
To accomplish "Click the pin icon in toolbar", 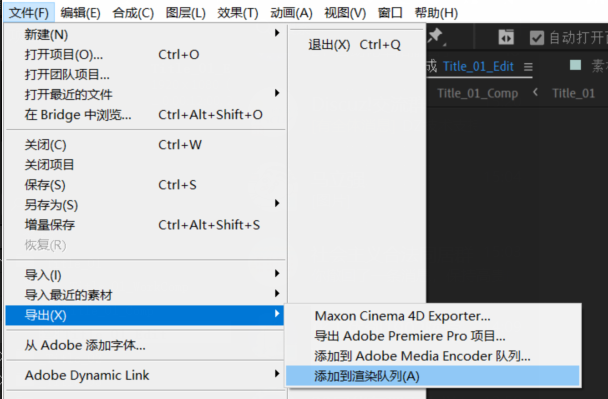I will click(436, 37).
